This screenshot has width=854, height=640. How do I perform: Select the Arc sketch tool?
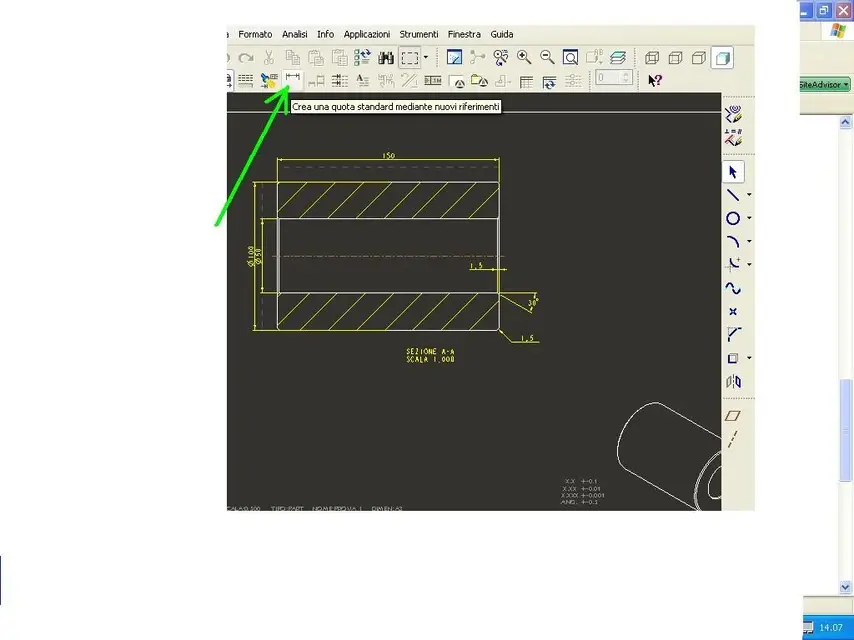click(733, 241)
